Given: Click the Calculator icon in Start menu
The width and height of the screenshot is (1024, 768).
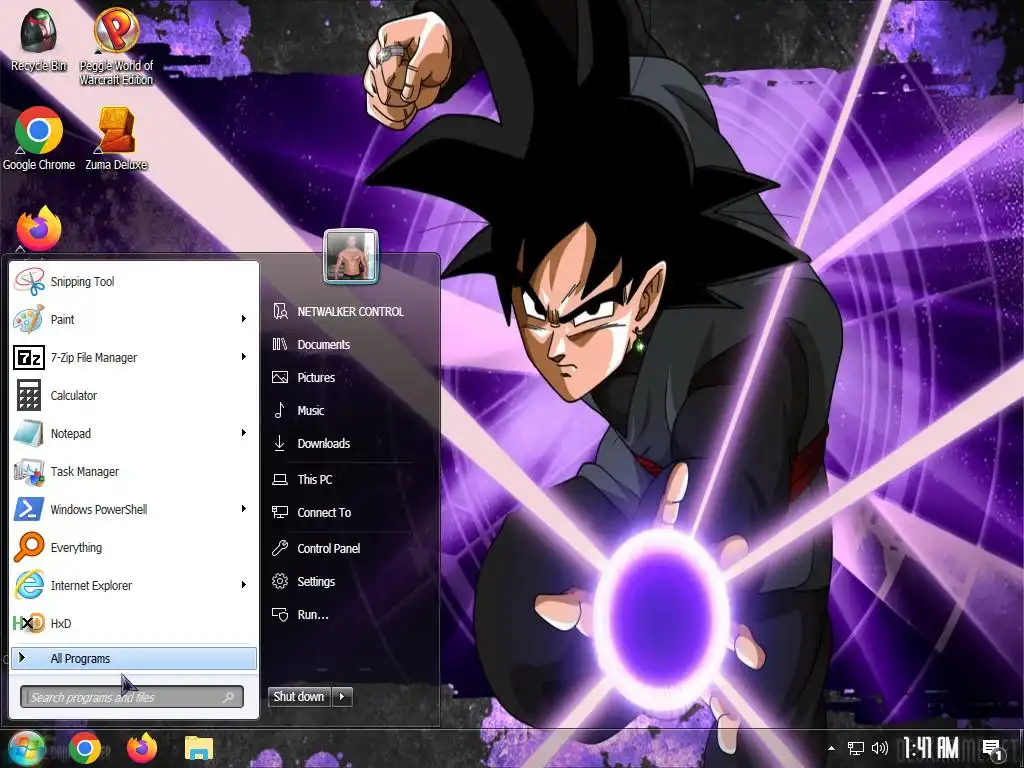Looking at the screenshot, I should click(29, 395).
